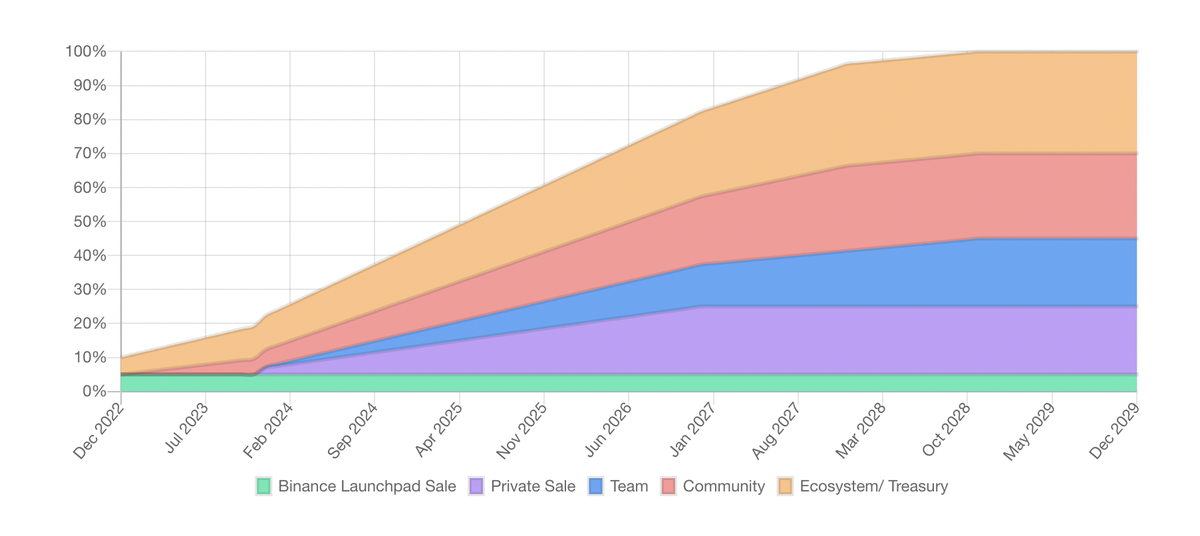
Task: Click the blue Team legend swatch
Action: (x=596, y=487)
